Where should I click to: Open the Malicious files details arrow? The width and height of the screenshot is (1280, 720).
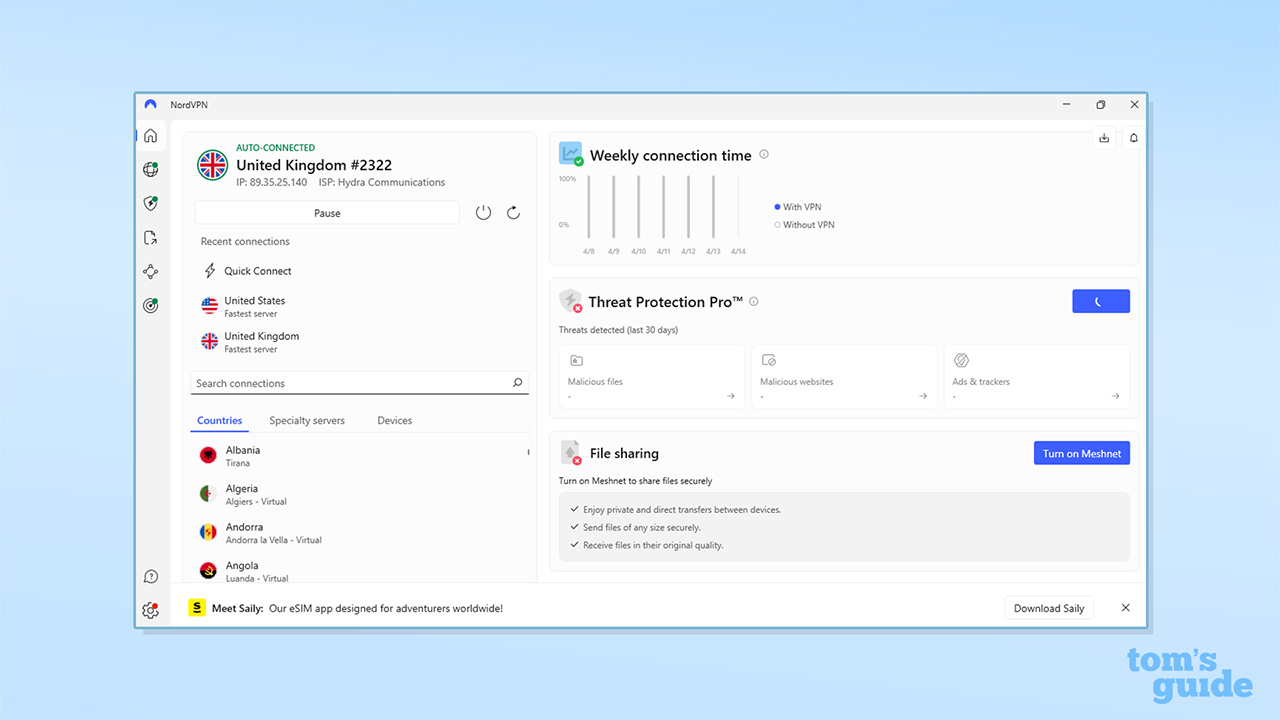click(731, 396)
